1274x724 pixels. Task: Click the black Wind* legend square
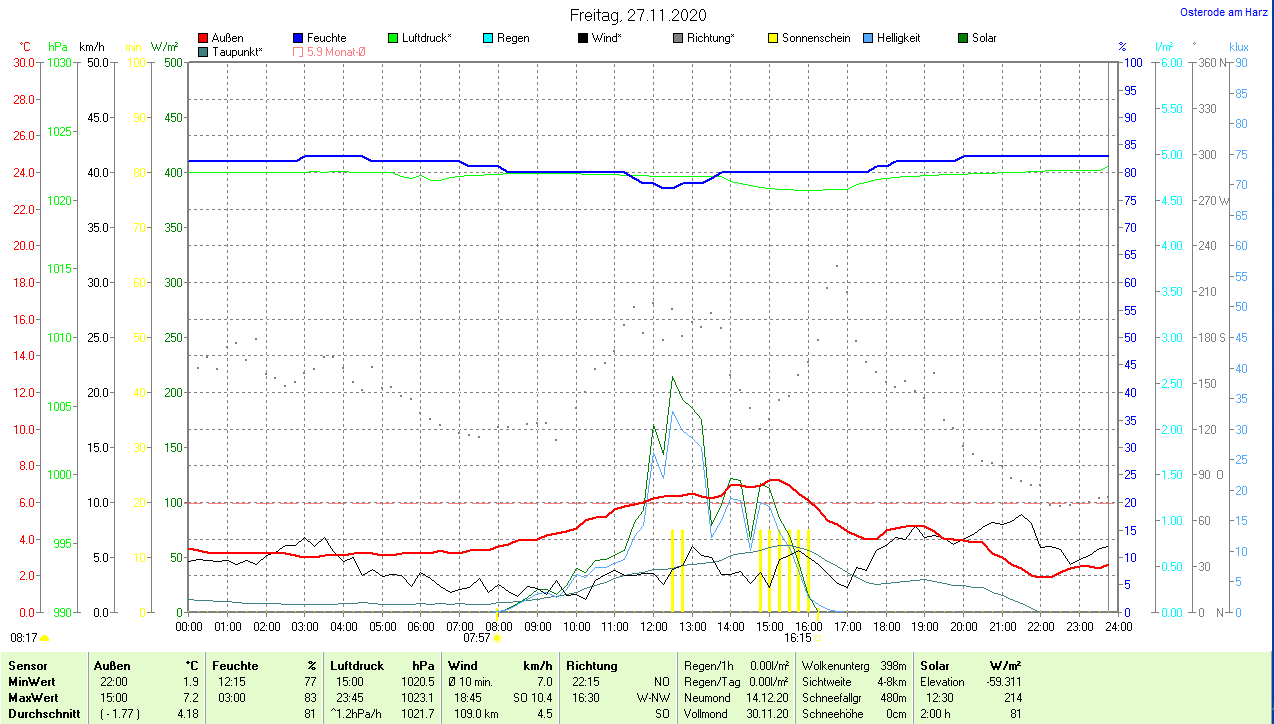(583, 38)
